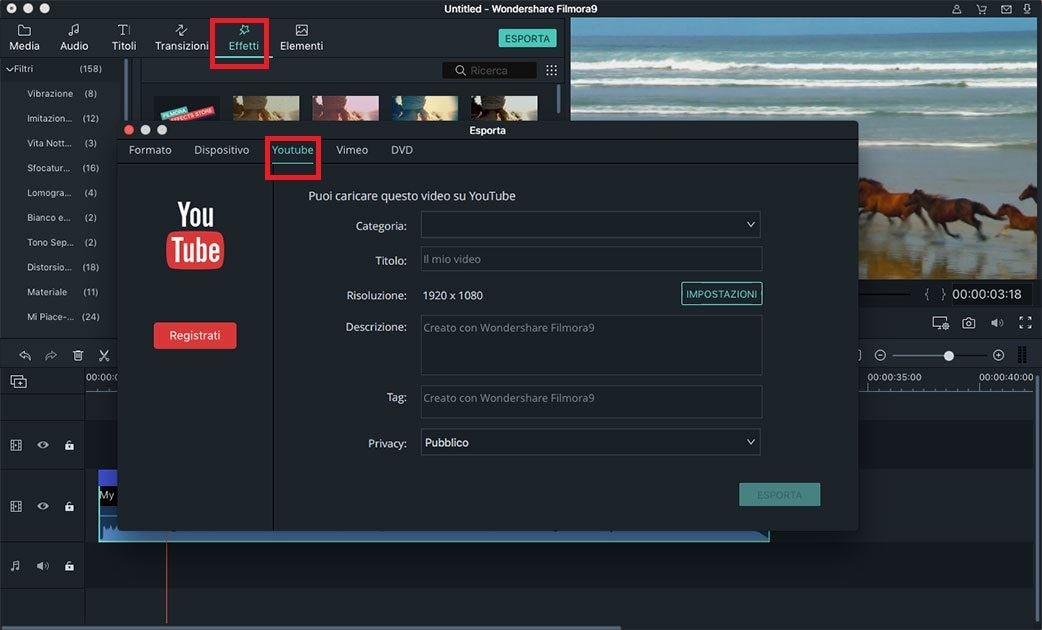The image size is (1042, 630).
Task: Open the Audio tab
Action: pyautogui.click(x=74, y=38)
